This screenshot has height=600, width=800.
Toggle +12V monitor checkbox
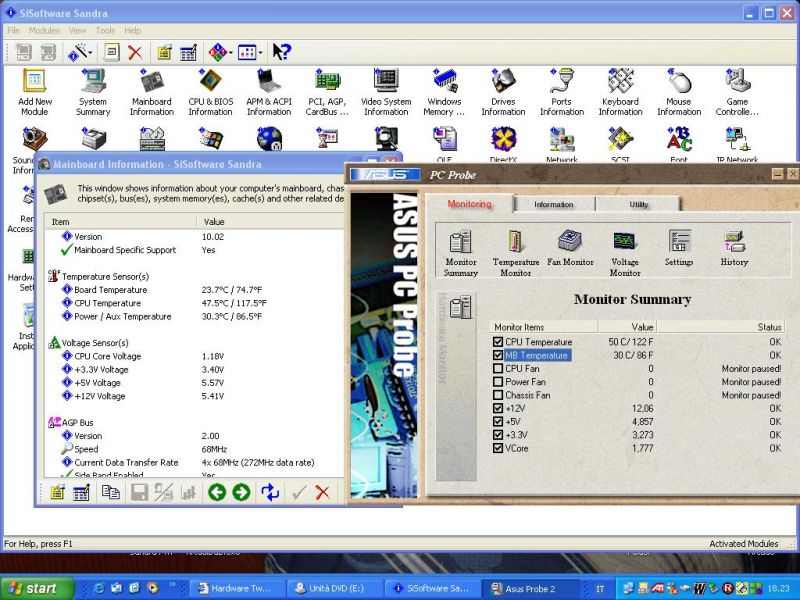(x=498, y=408)
